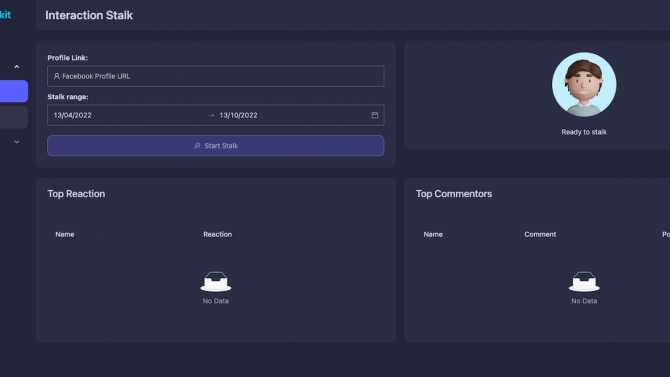Click start date 13/04/2022
This screenshot has height=377, width=670.
(x=73, y=115)
